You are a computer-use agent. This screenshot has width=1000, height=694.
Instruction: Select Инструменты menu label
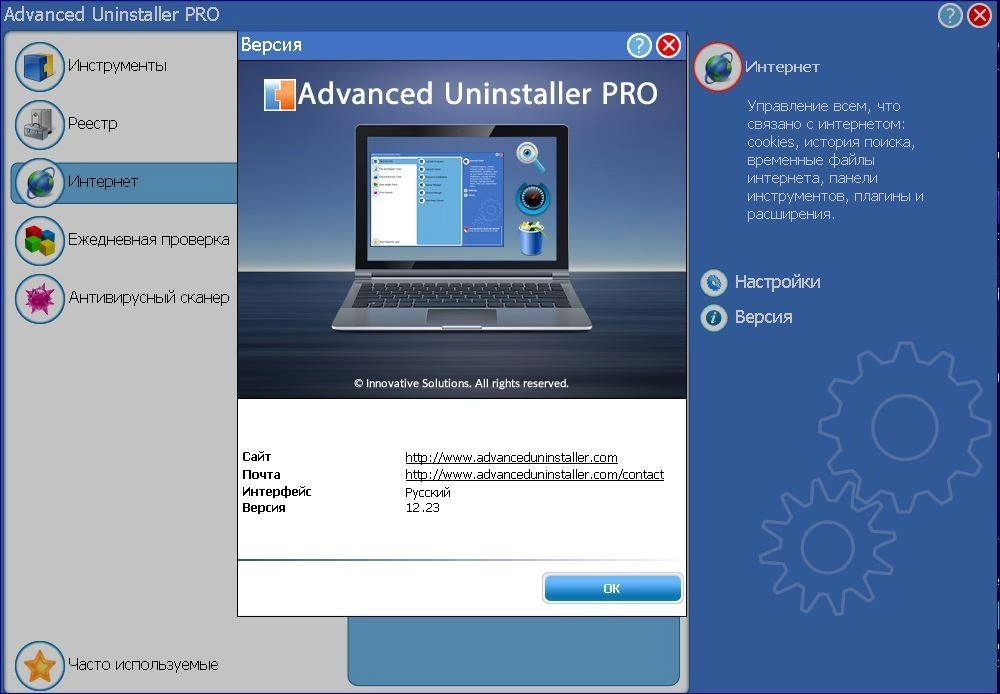[117, 66]
